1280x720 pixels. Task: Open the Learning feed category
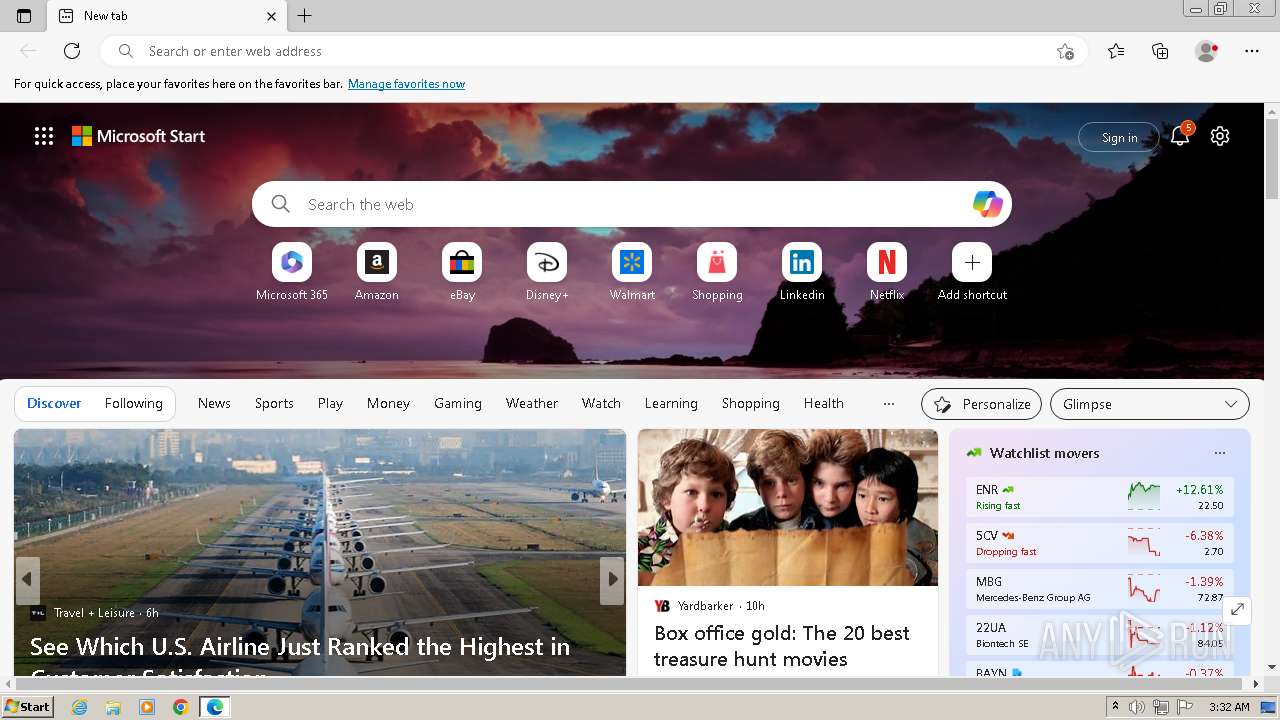click(671, 403)
